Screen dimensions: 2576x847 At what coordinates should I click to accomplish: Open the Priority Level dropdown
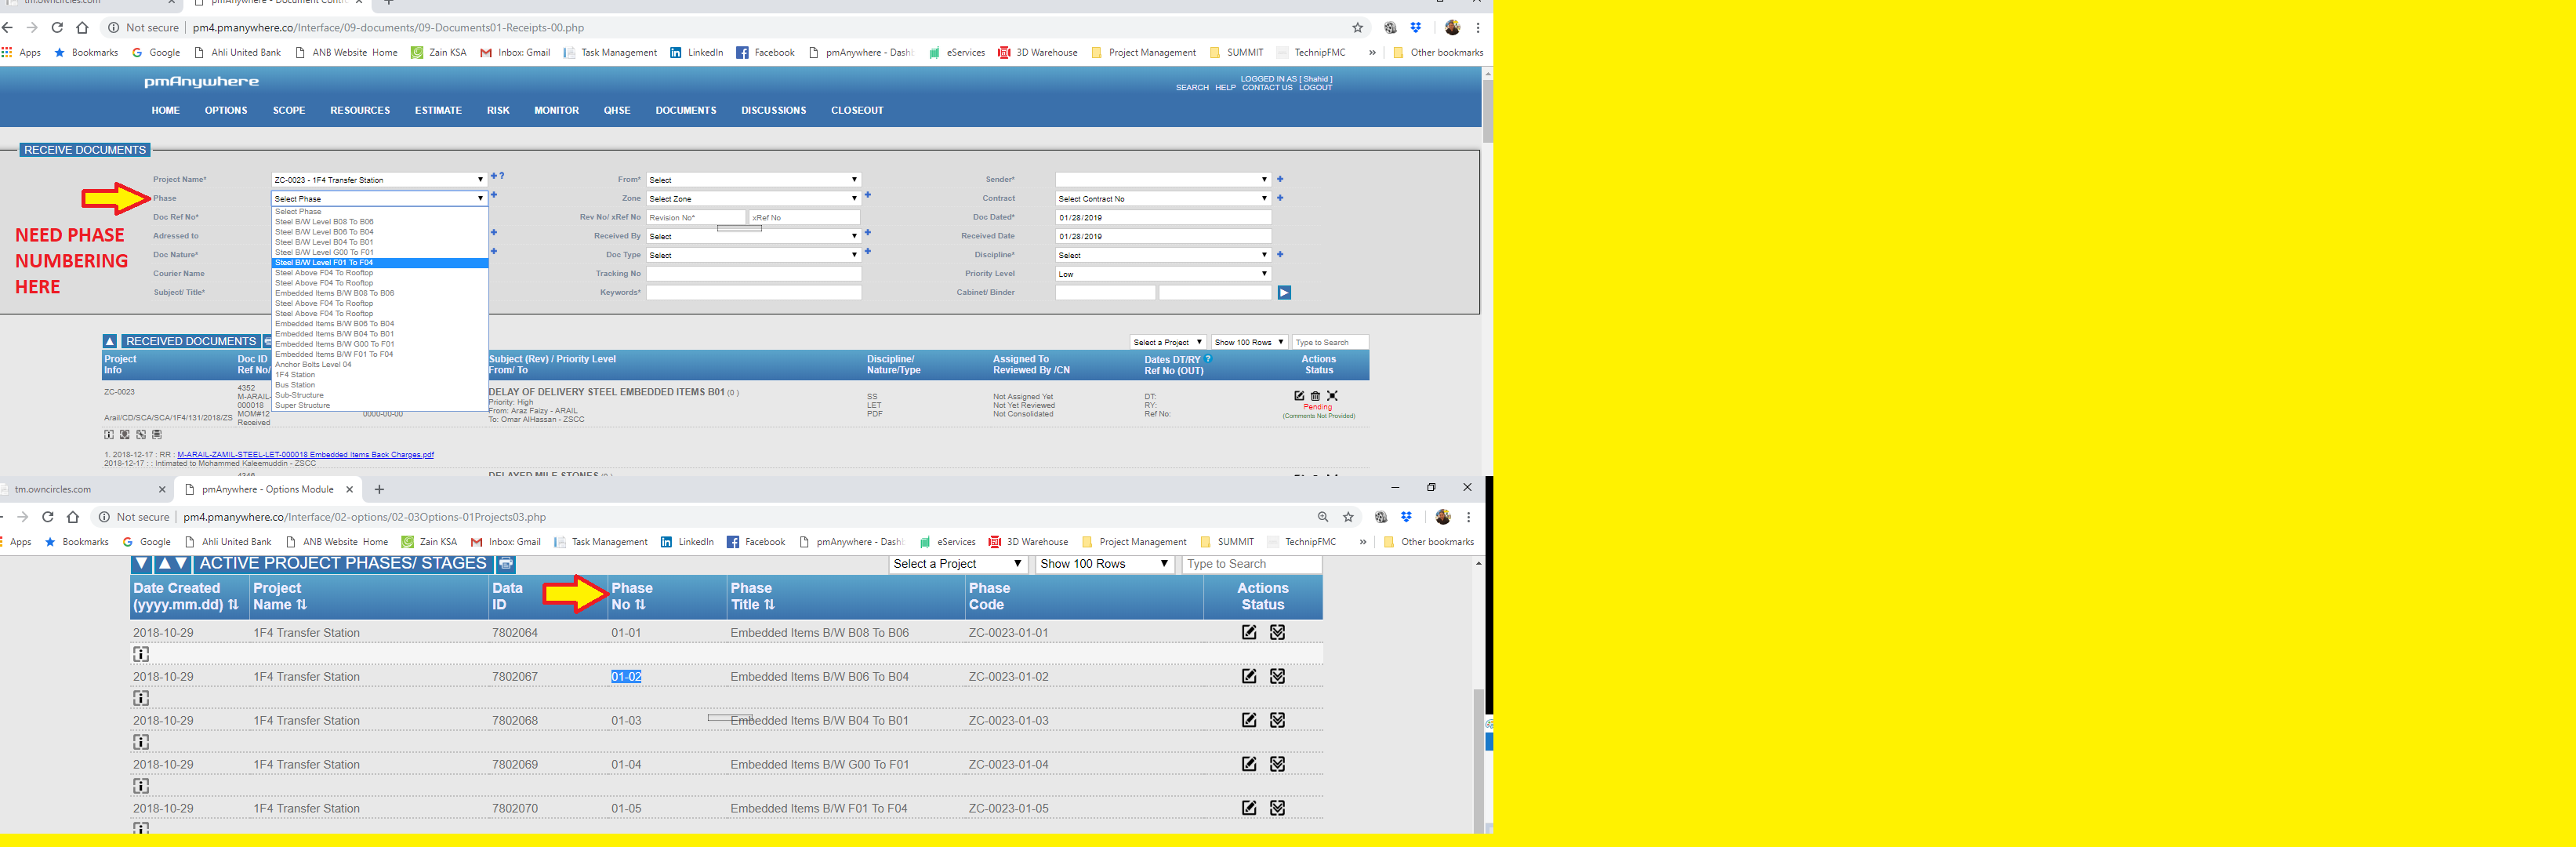tap(1162, 274)
